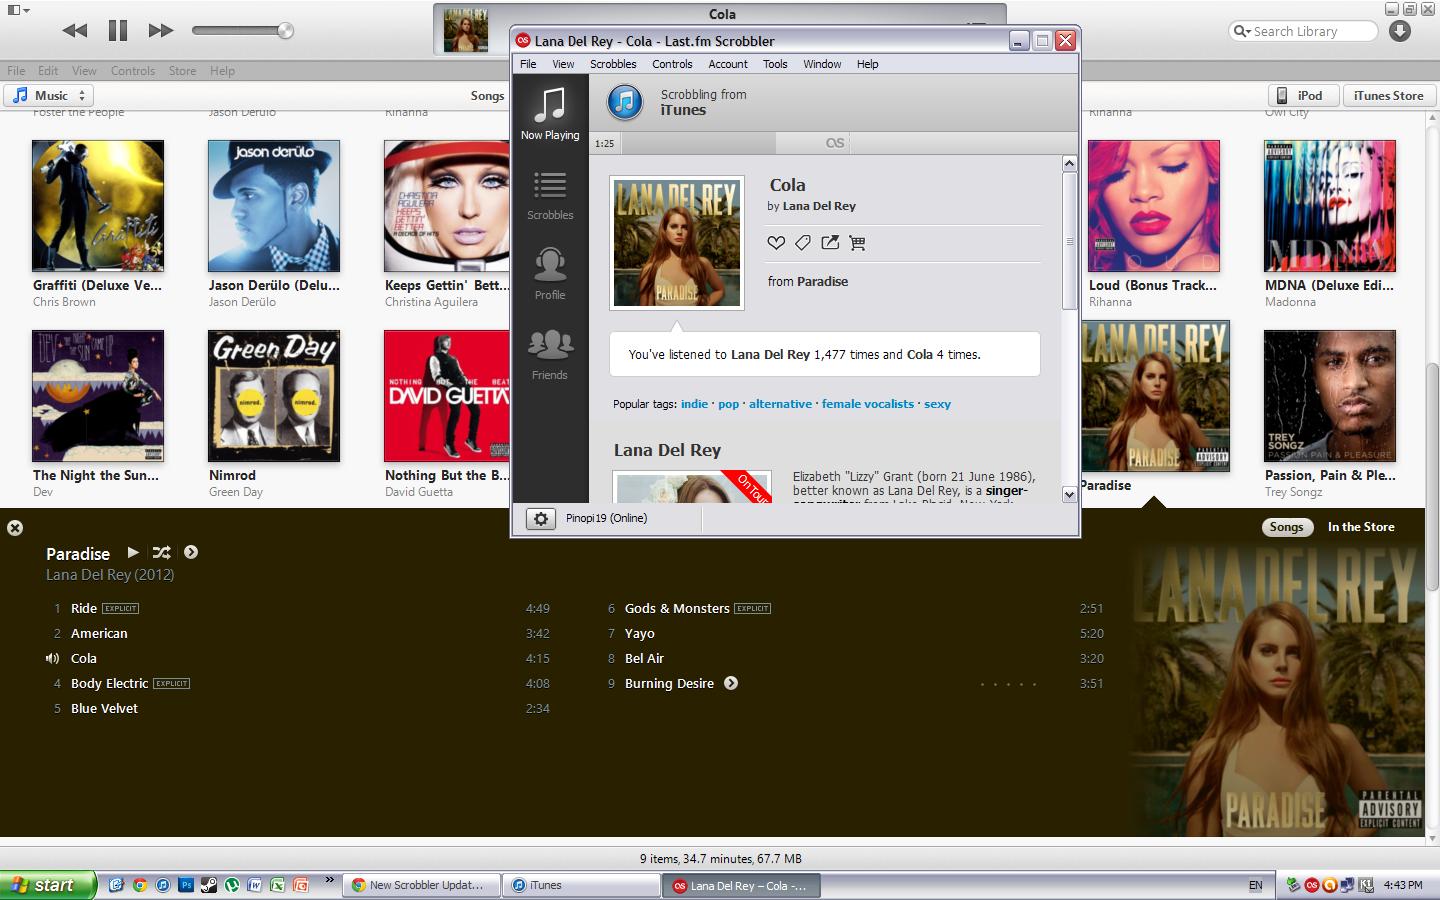The width and height of the screenshot is (1440, 900).
Task: Buy the track via shopping cart icon
Action: (x=857, y=242)
